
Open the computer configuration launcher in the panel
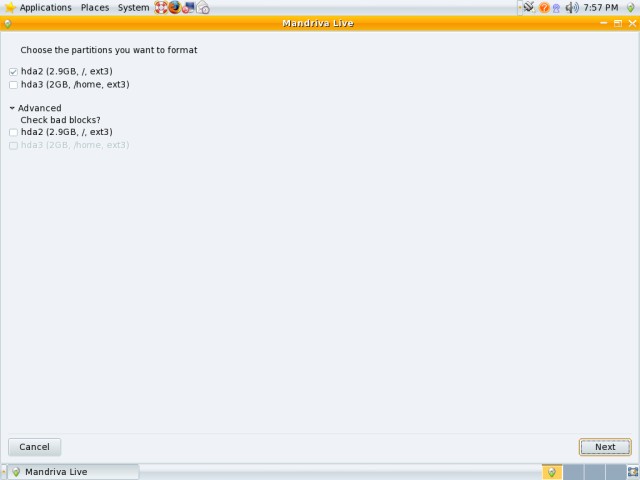coord(188,7)
